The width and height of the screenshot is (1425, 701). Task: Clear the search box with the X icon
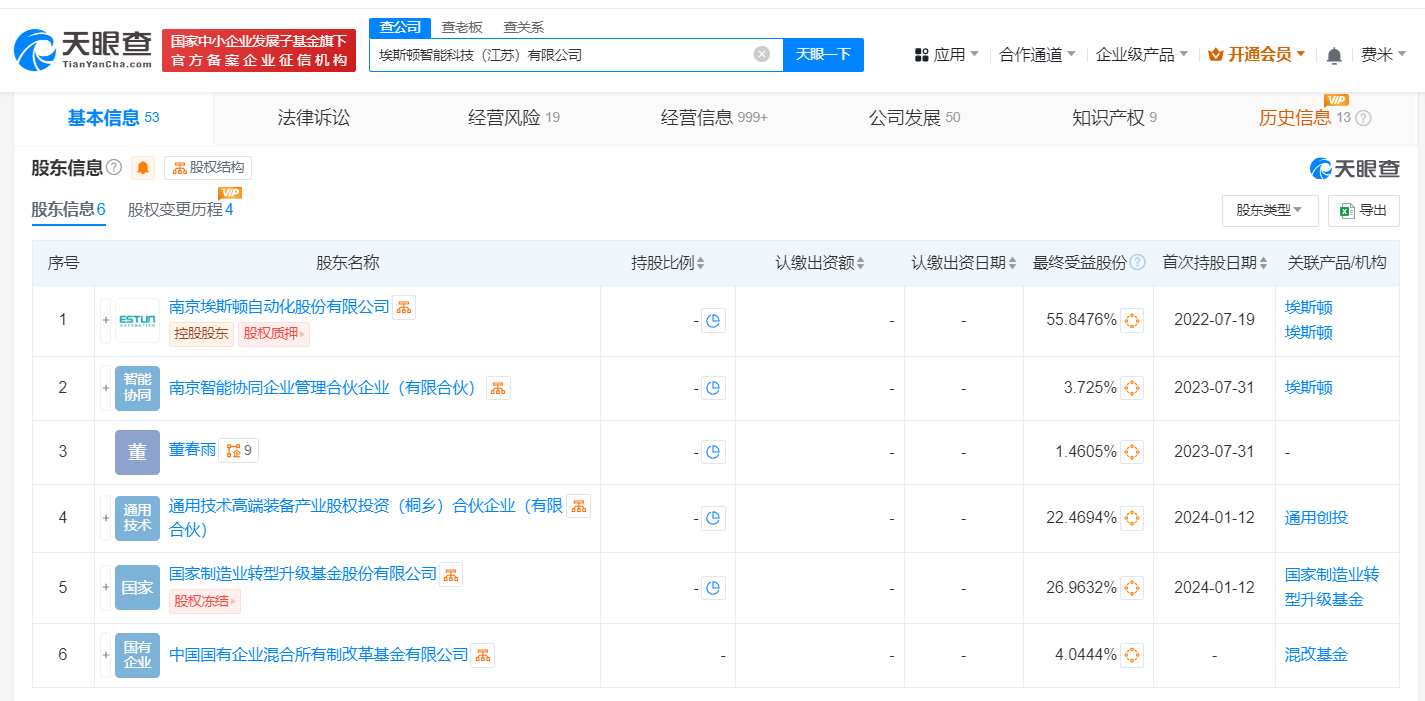tap(761, 55)
